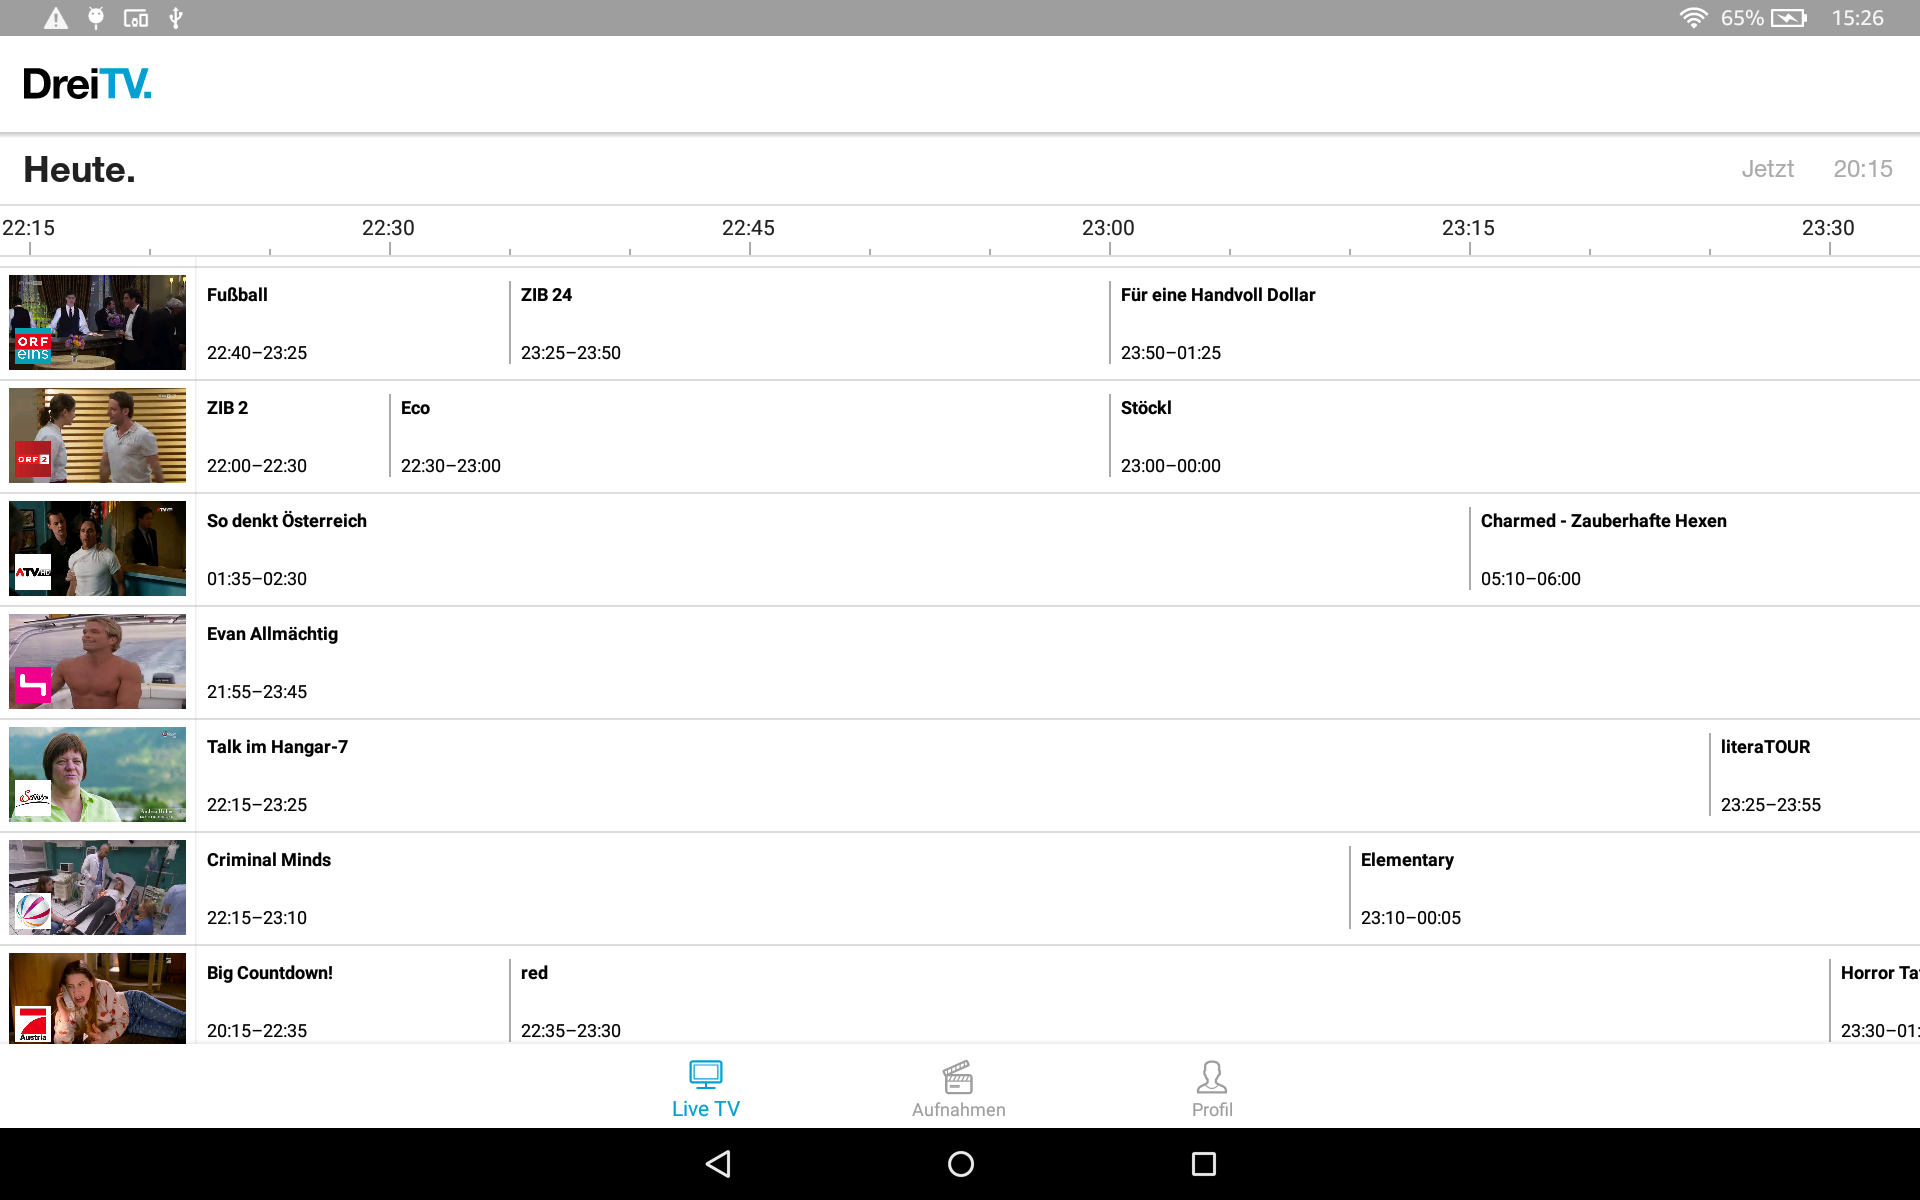Select the ORF eins channel thumbnail
This screenshot has width=1920, height=1200.
tap(97, 322)
